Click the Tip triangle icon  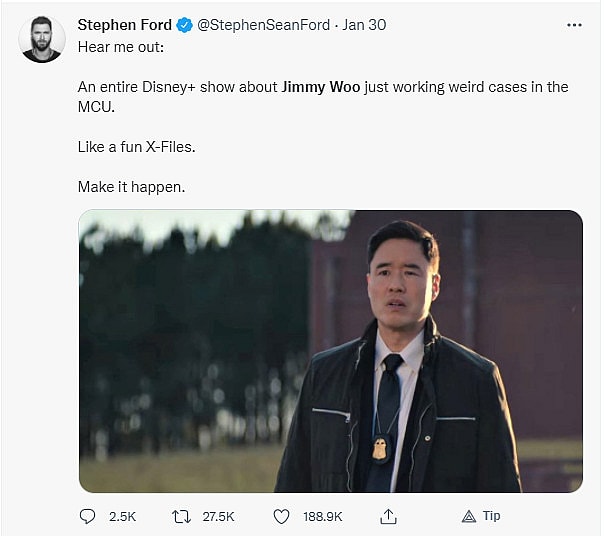[468, 516]
